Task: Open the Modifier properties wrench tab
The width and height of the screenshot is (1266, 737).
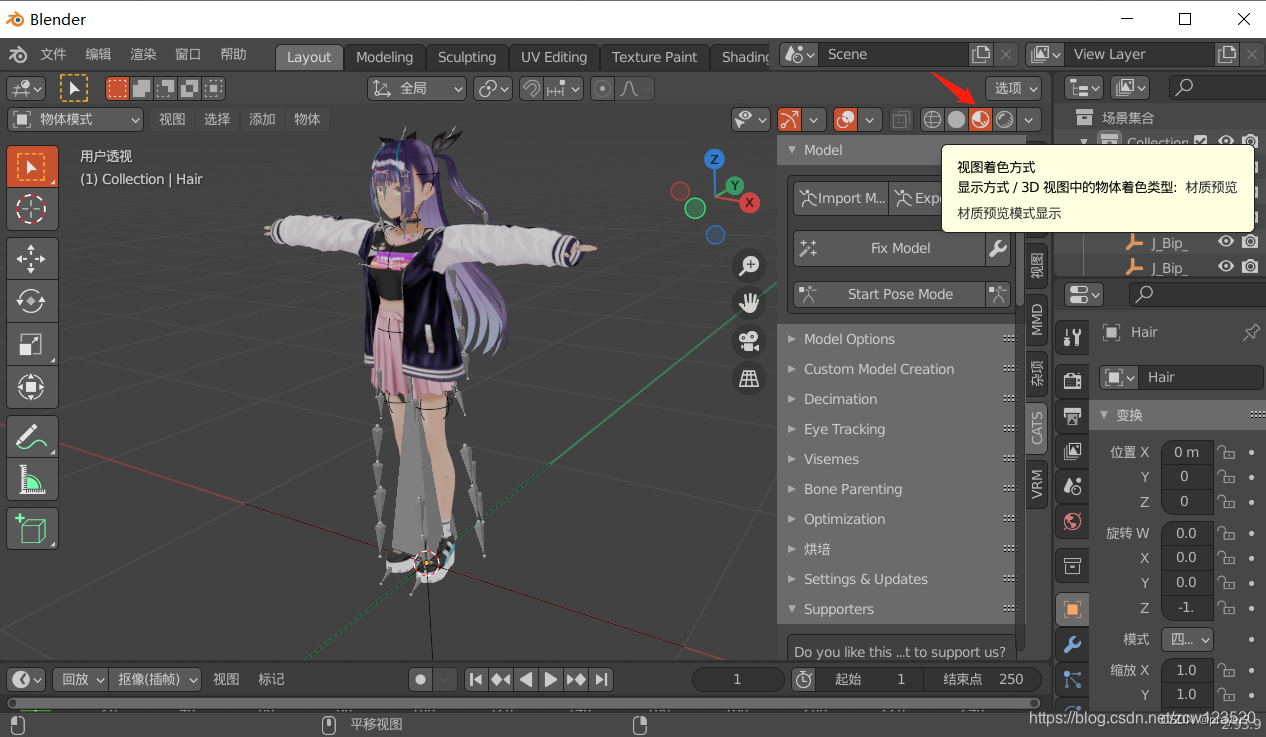Action: tap(1072, 644)
